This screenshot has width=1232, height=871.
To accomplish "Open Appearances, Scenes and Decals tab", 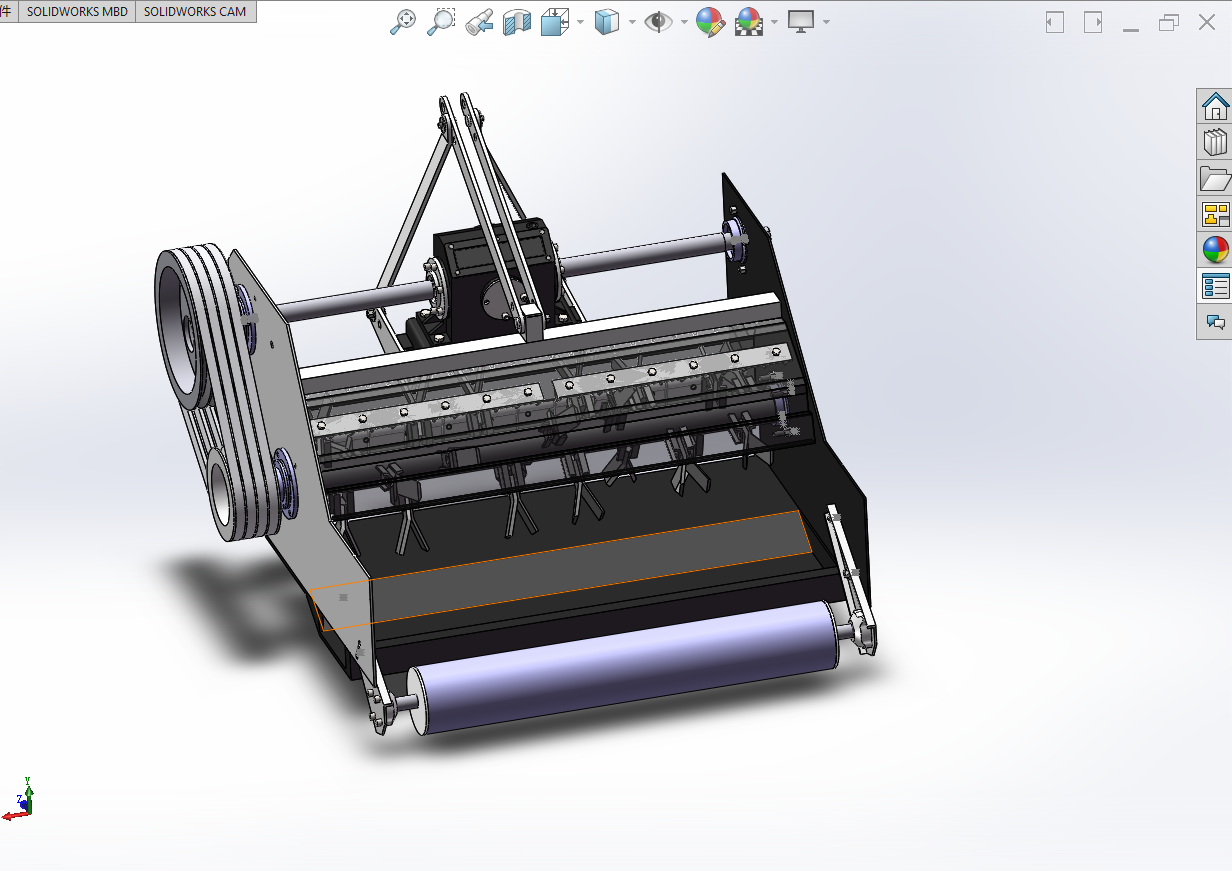I will pyautogui.click(x=1215, y=250).
